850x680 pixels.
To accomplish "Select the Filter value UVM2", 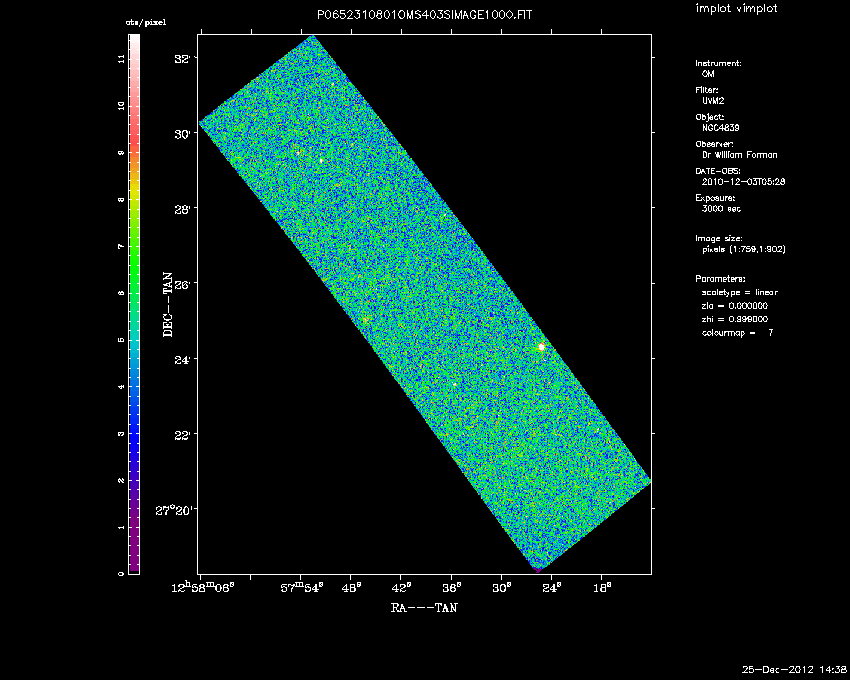I will [x=713, y=101].
